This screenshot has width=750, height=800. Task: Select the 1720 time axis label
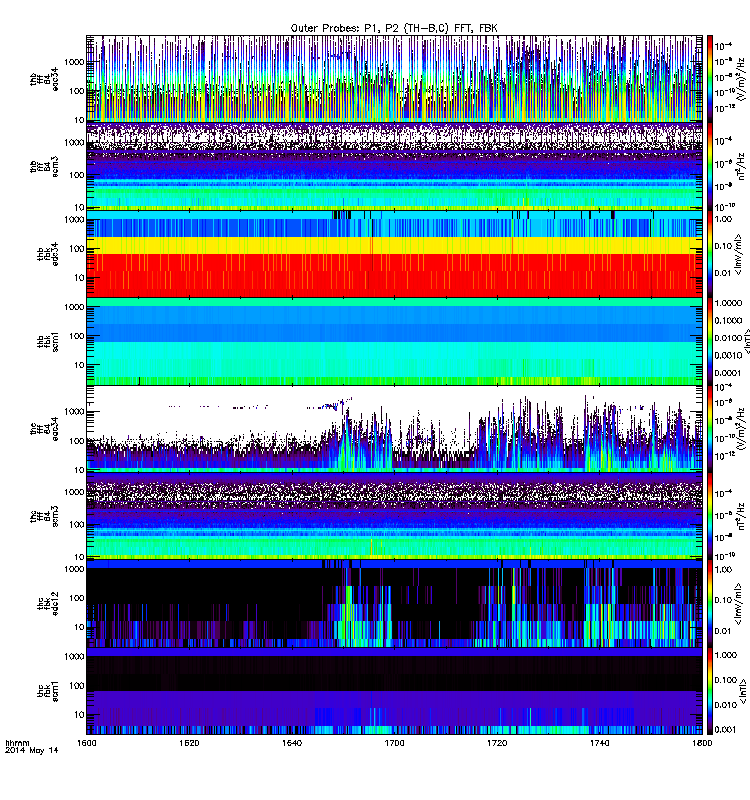point(496,743)
